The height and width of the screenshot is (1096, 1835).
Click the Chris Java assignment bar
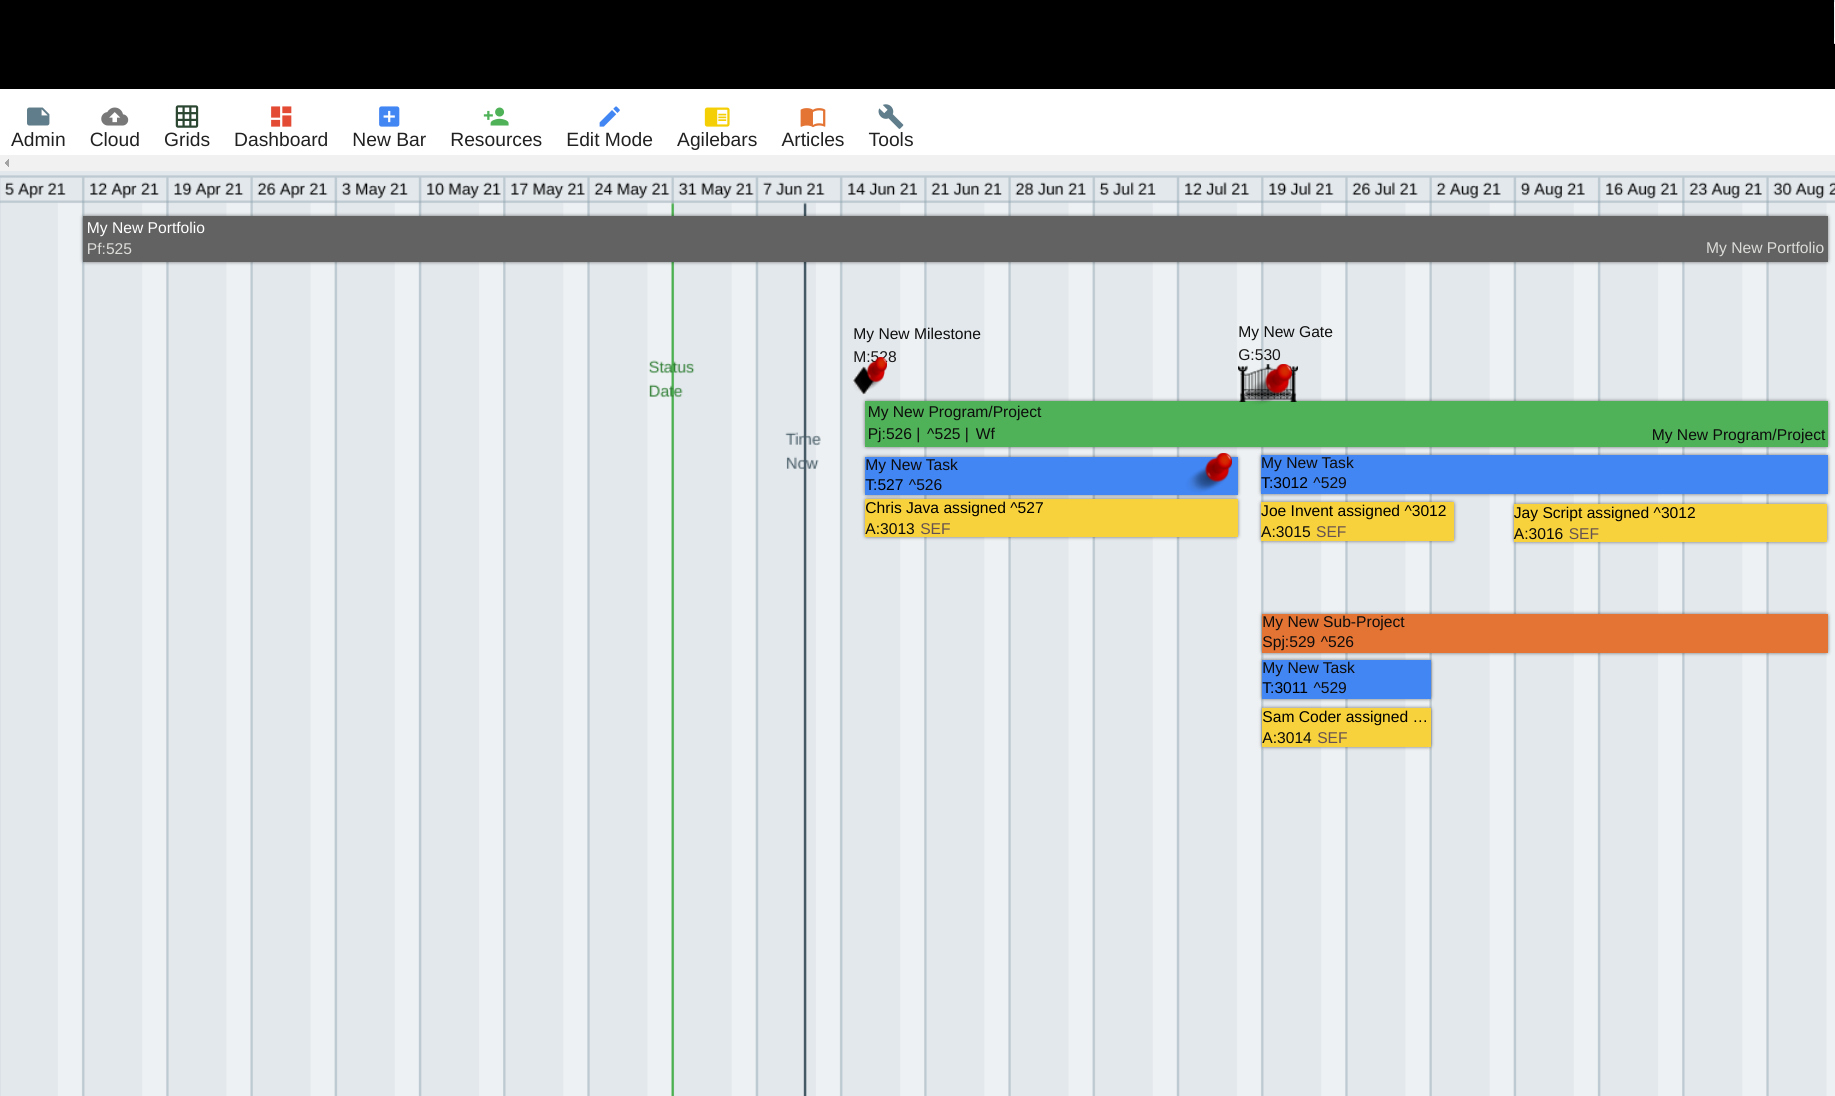click(x=1050, y=518)
